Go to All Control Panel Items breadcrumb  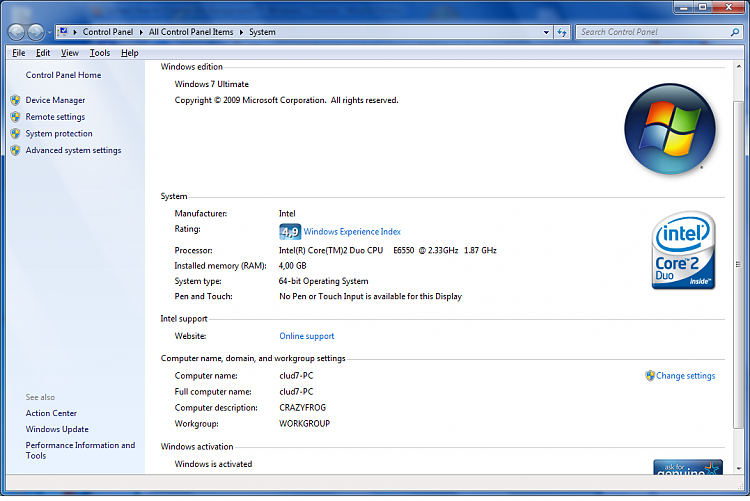(x=191, y=32)
